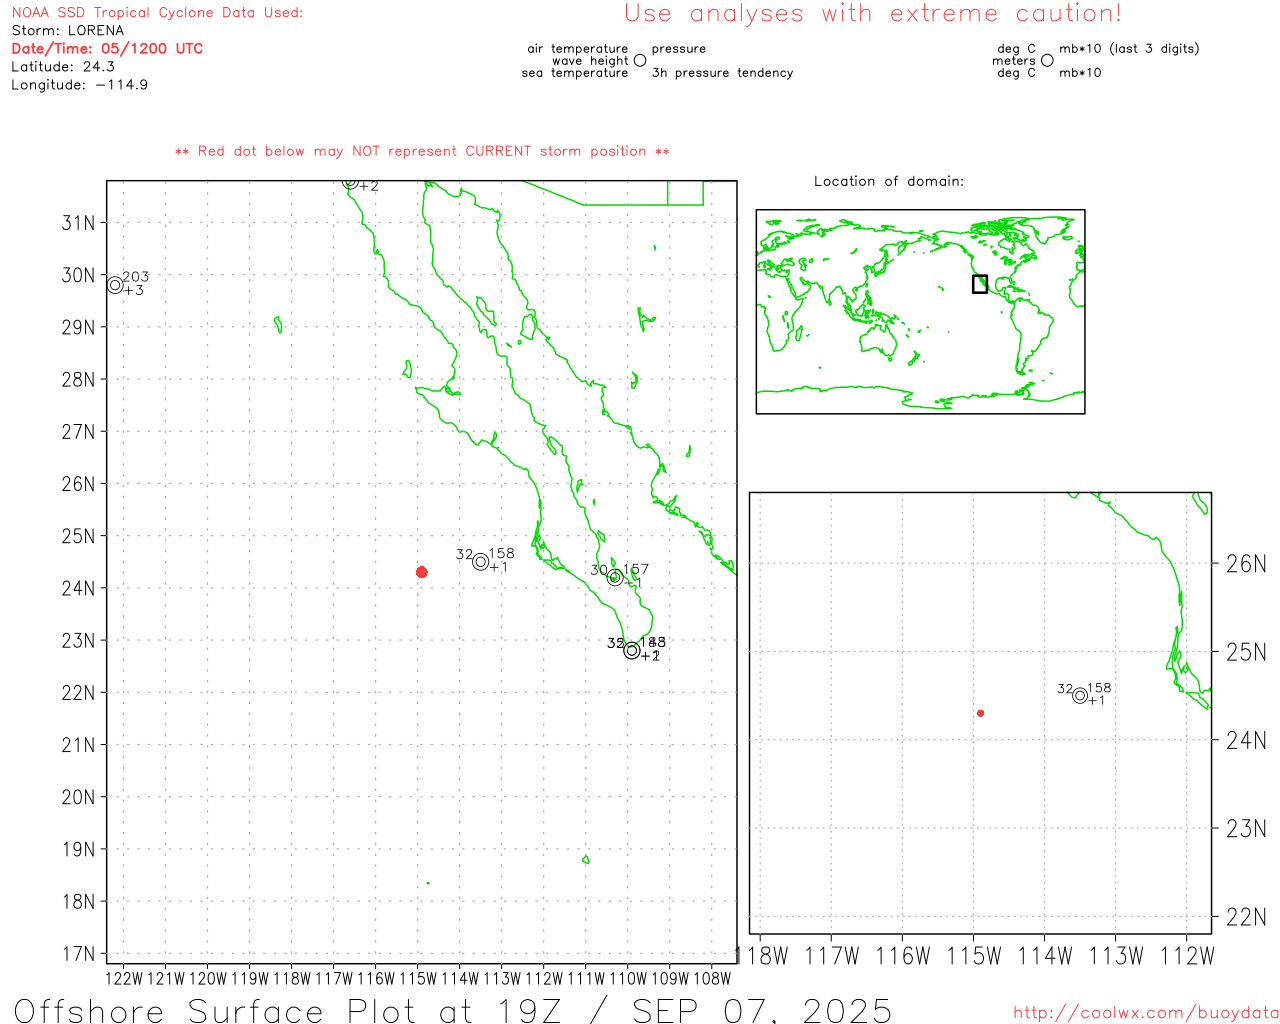This screenshot has height=1024, width=1280.
Task: Select the buoy marker with pressure 157
Action: click(x=615, y=578)
